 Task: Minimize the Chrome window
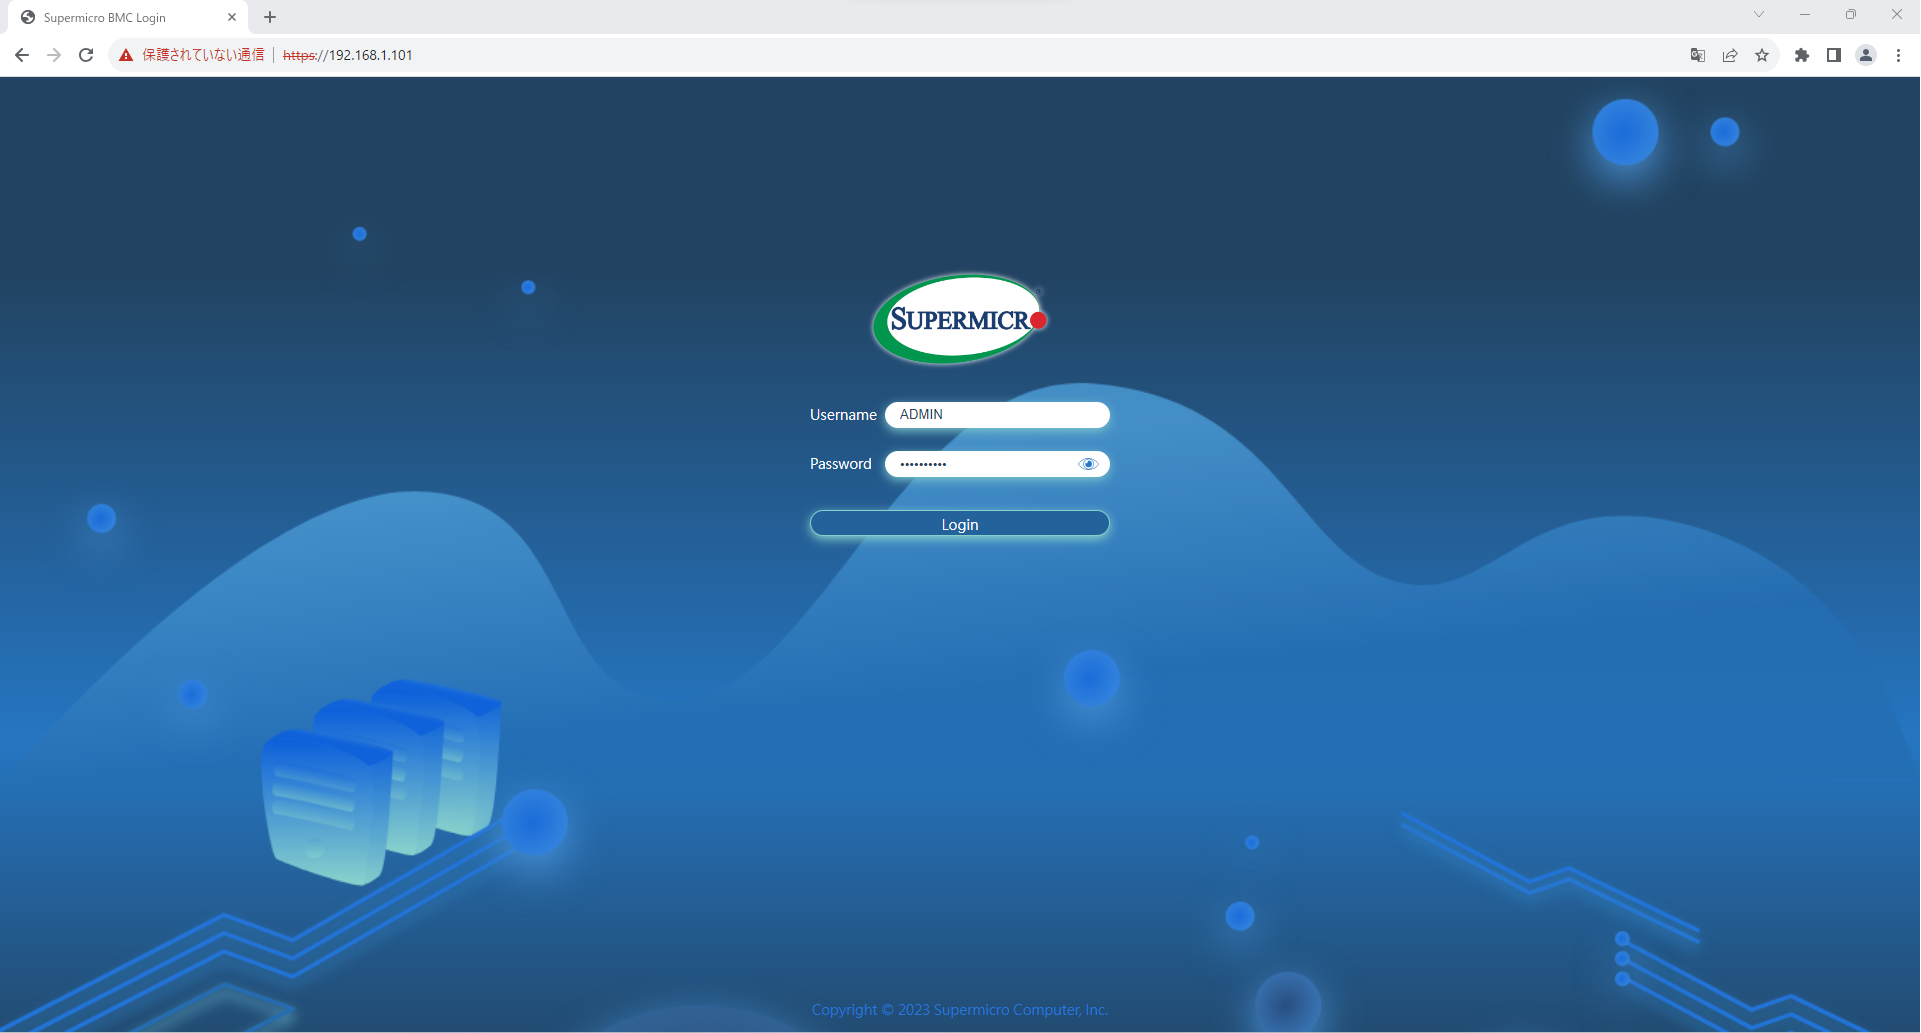(1805, 14)
